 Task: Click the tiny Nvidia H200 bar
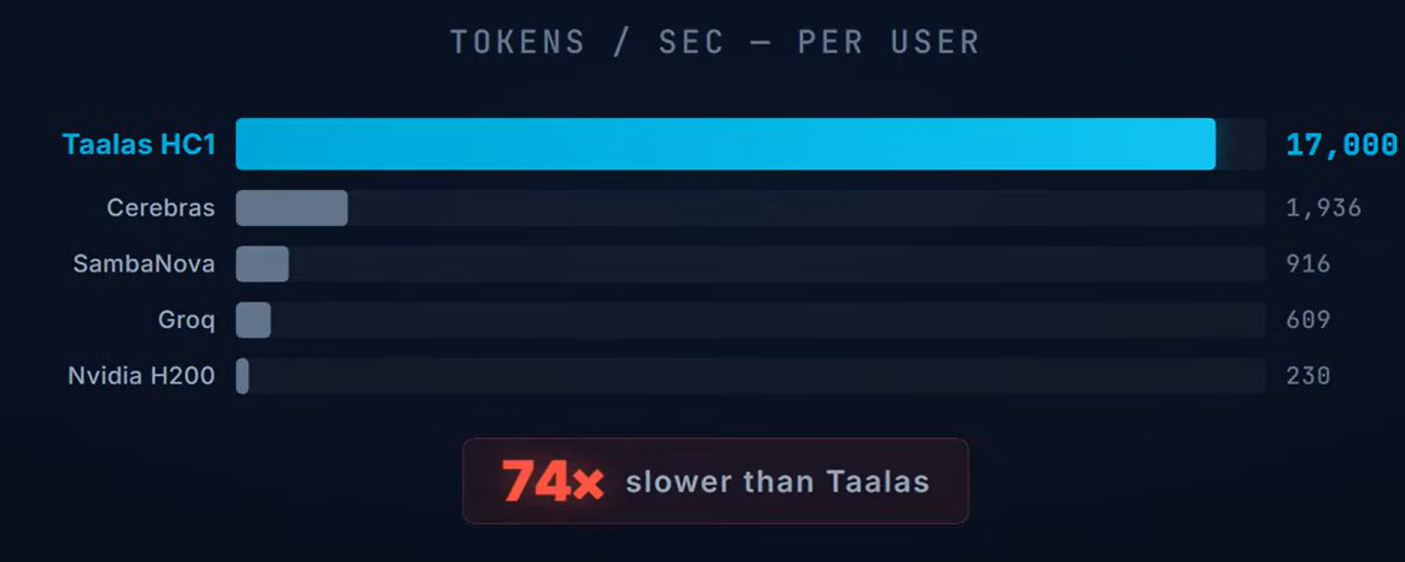click(242, 376)
